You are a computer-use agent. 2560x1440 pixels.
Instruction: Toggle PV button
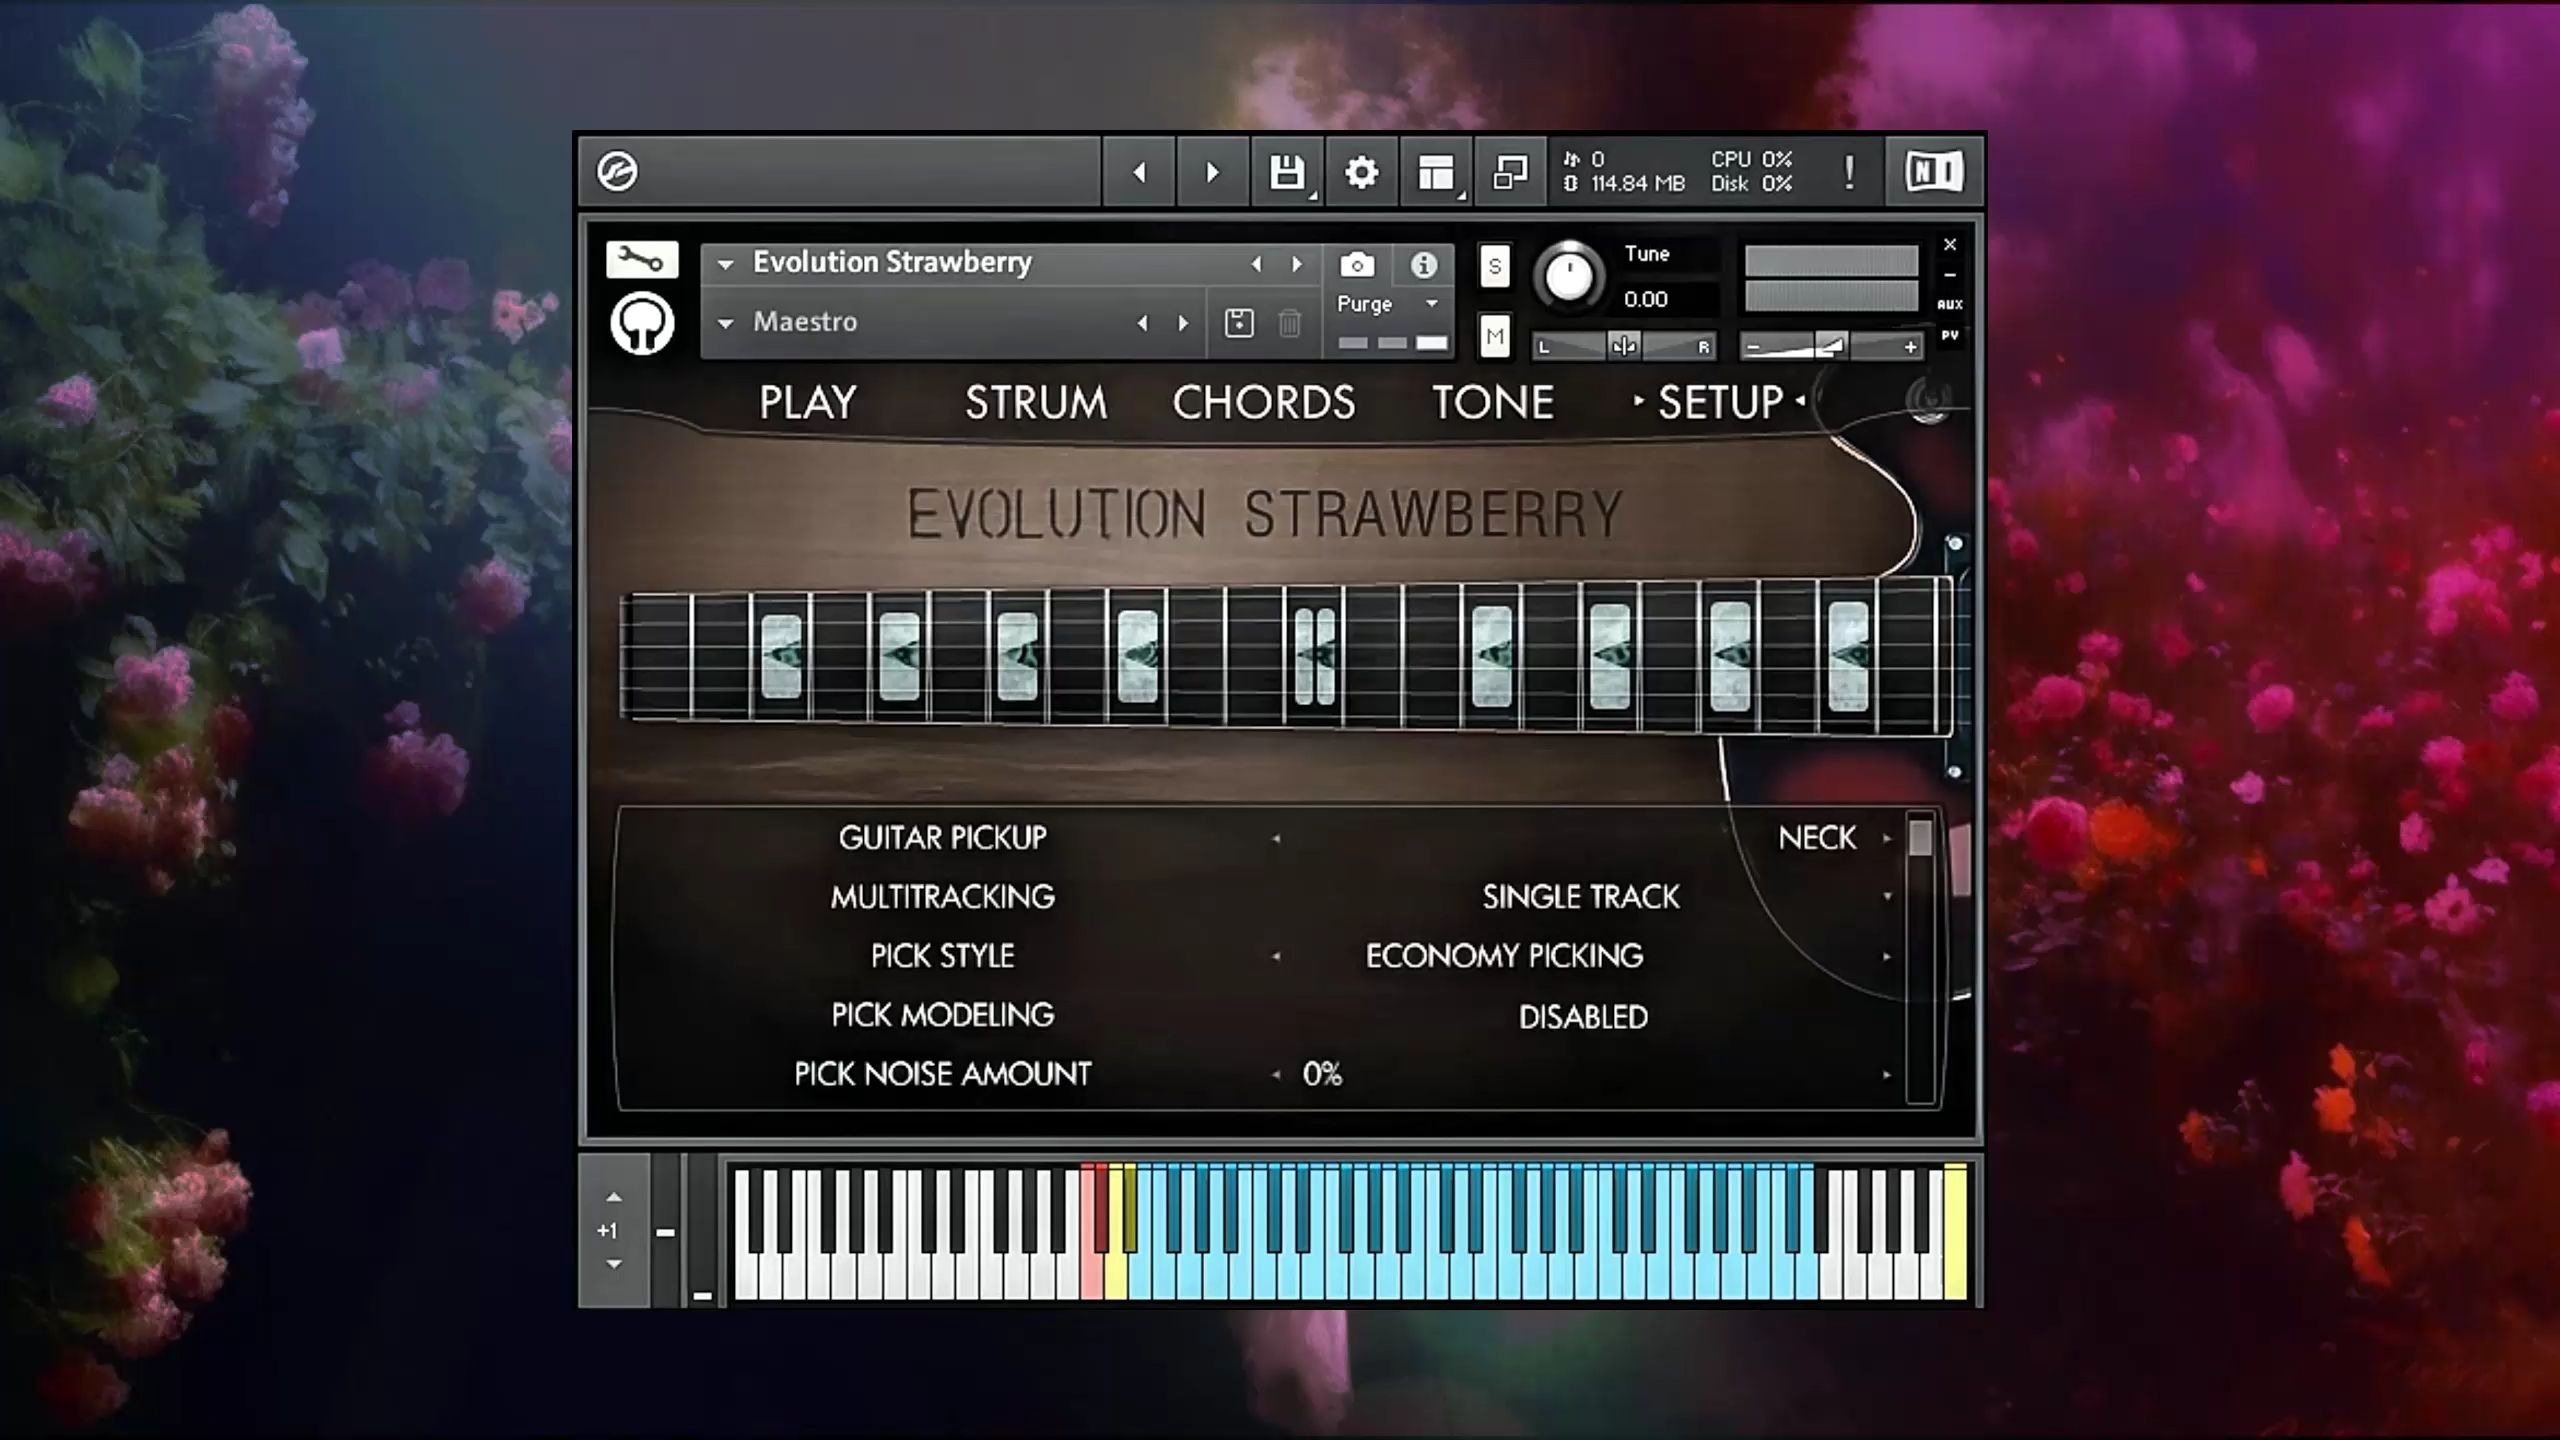[x=1949, y=335]
